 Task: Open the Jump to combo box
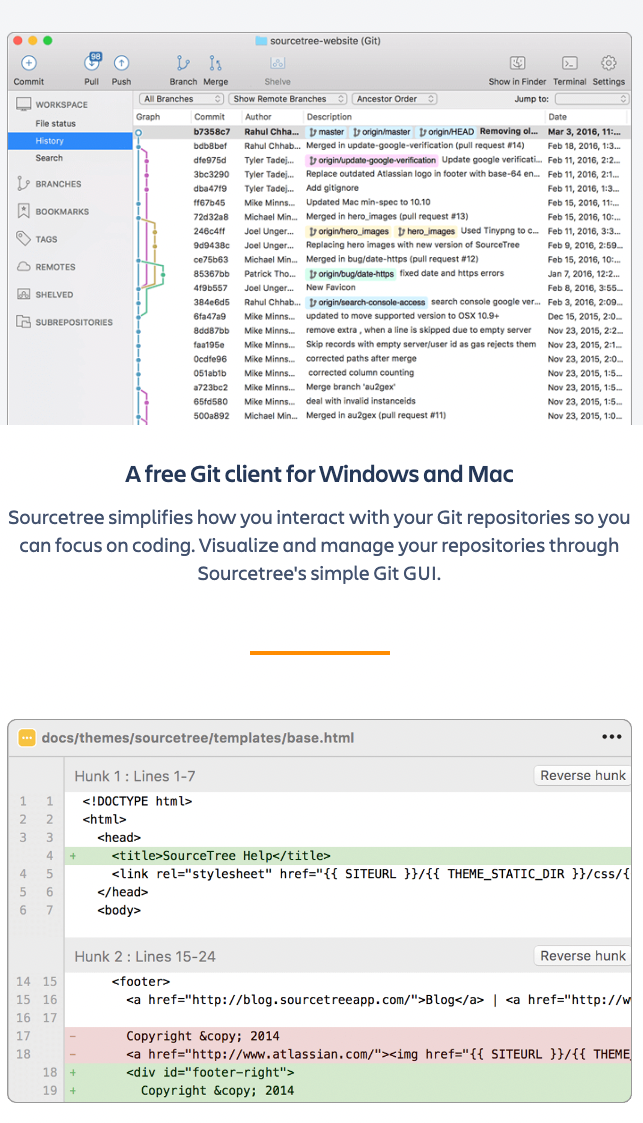tap(591, 99)
